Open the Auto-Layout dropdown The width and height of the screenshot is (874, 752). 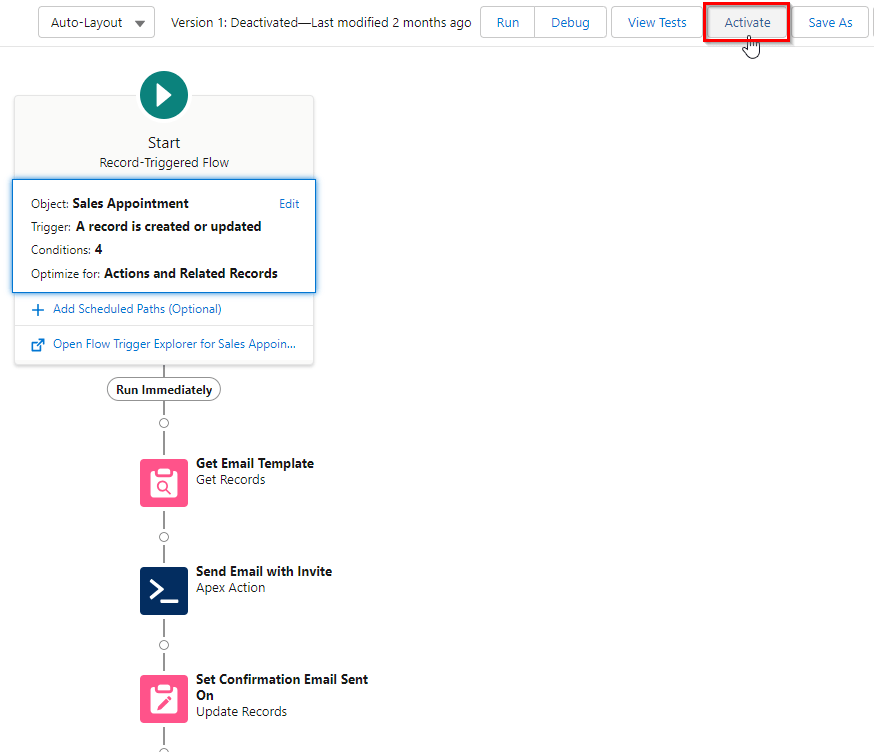pos(95,21)
